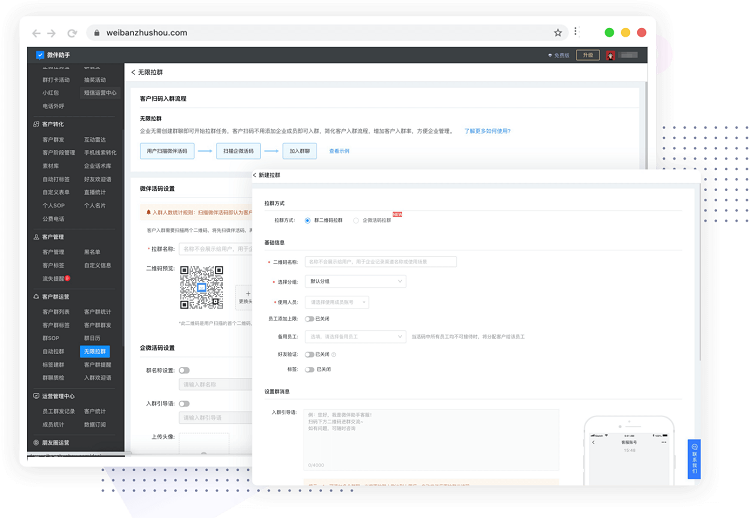Click the 客户转化 section icon
Image resolution: width=750 pixels, height=518 pixels.
tap(36, 124)
